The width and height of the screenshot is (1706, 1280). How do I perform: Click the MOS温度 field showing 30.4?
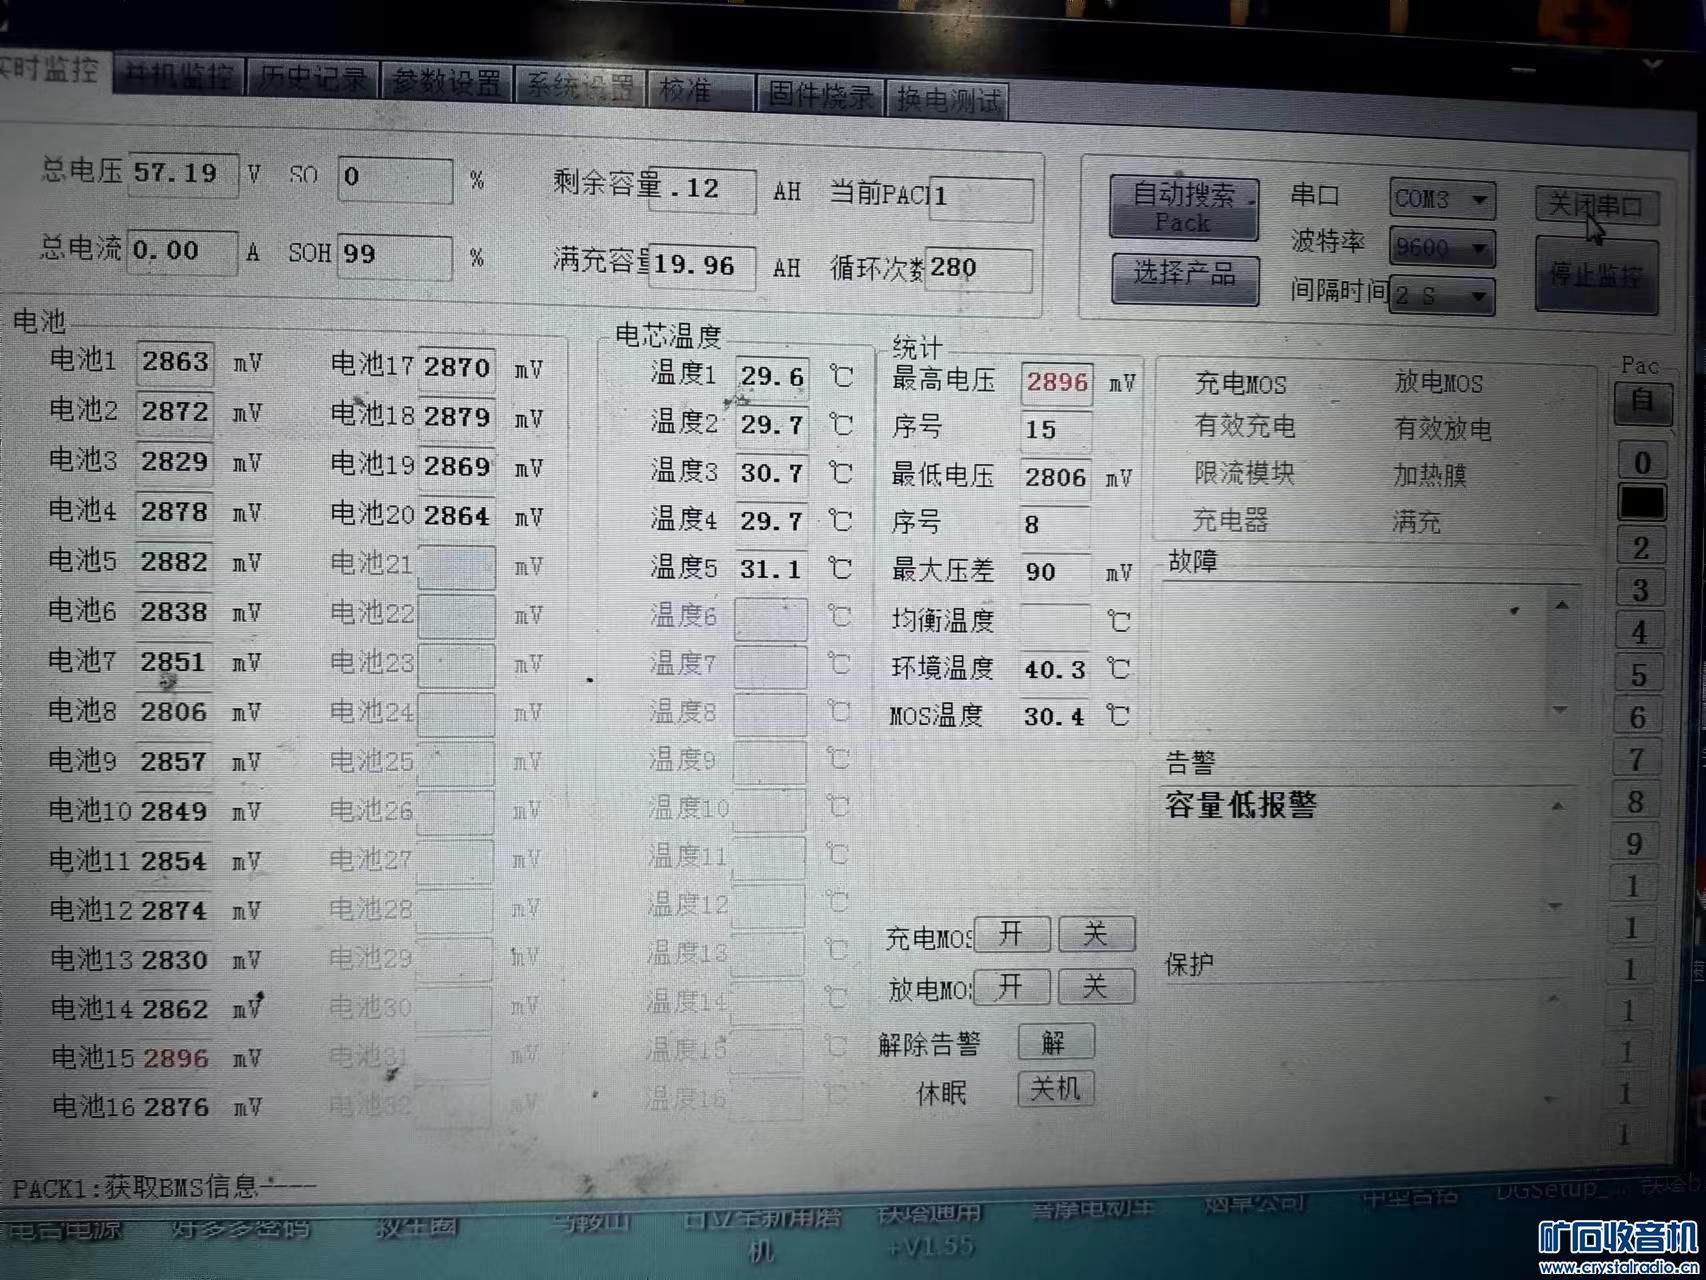pos(1055,717)
